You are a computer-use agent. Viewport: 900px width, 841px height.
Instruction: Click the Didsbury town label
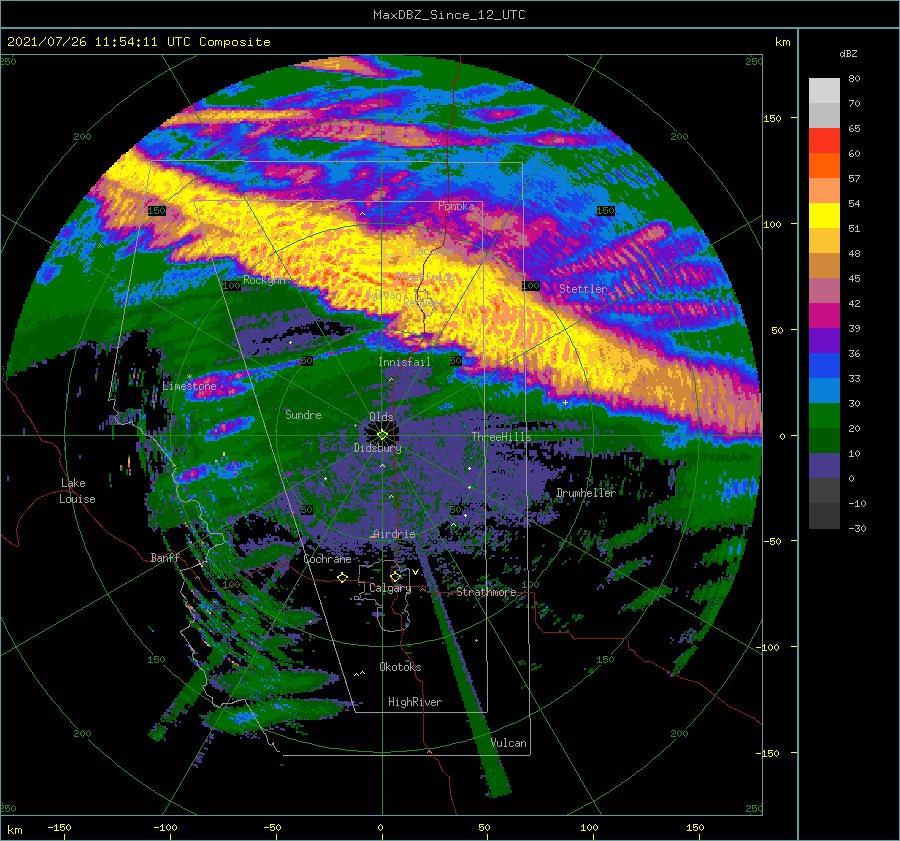click(x=378, y=448)
